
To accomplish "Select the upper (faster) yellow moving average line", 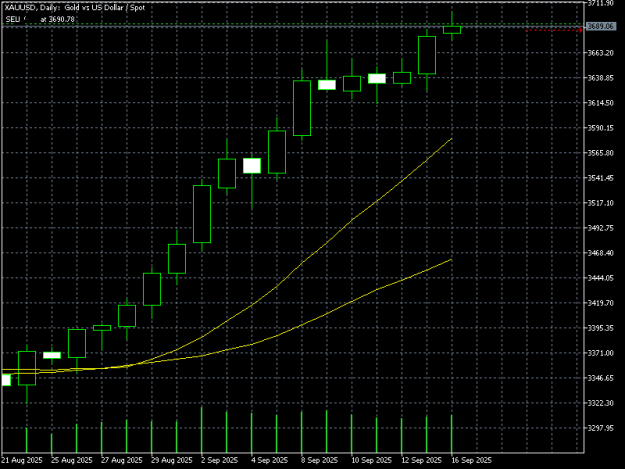I will (327, 242).
